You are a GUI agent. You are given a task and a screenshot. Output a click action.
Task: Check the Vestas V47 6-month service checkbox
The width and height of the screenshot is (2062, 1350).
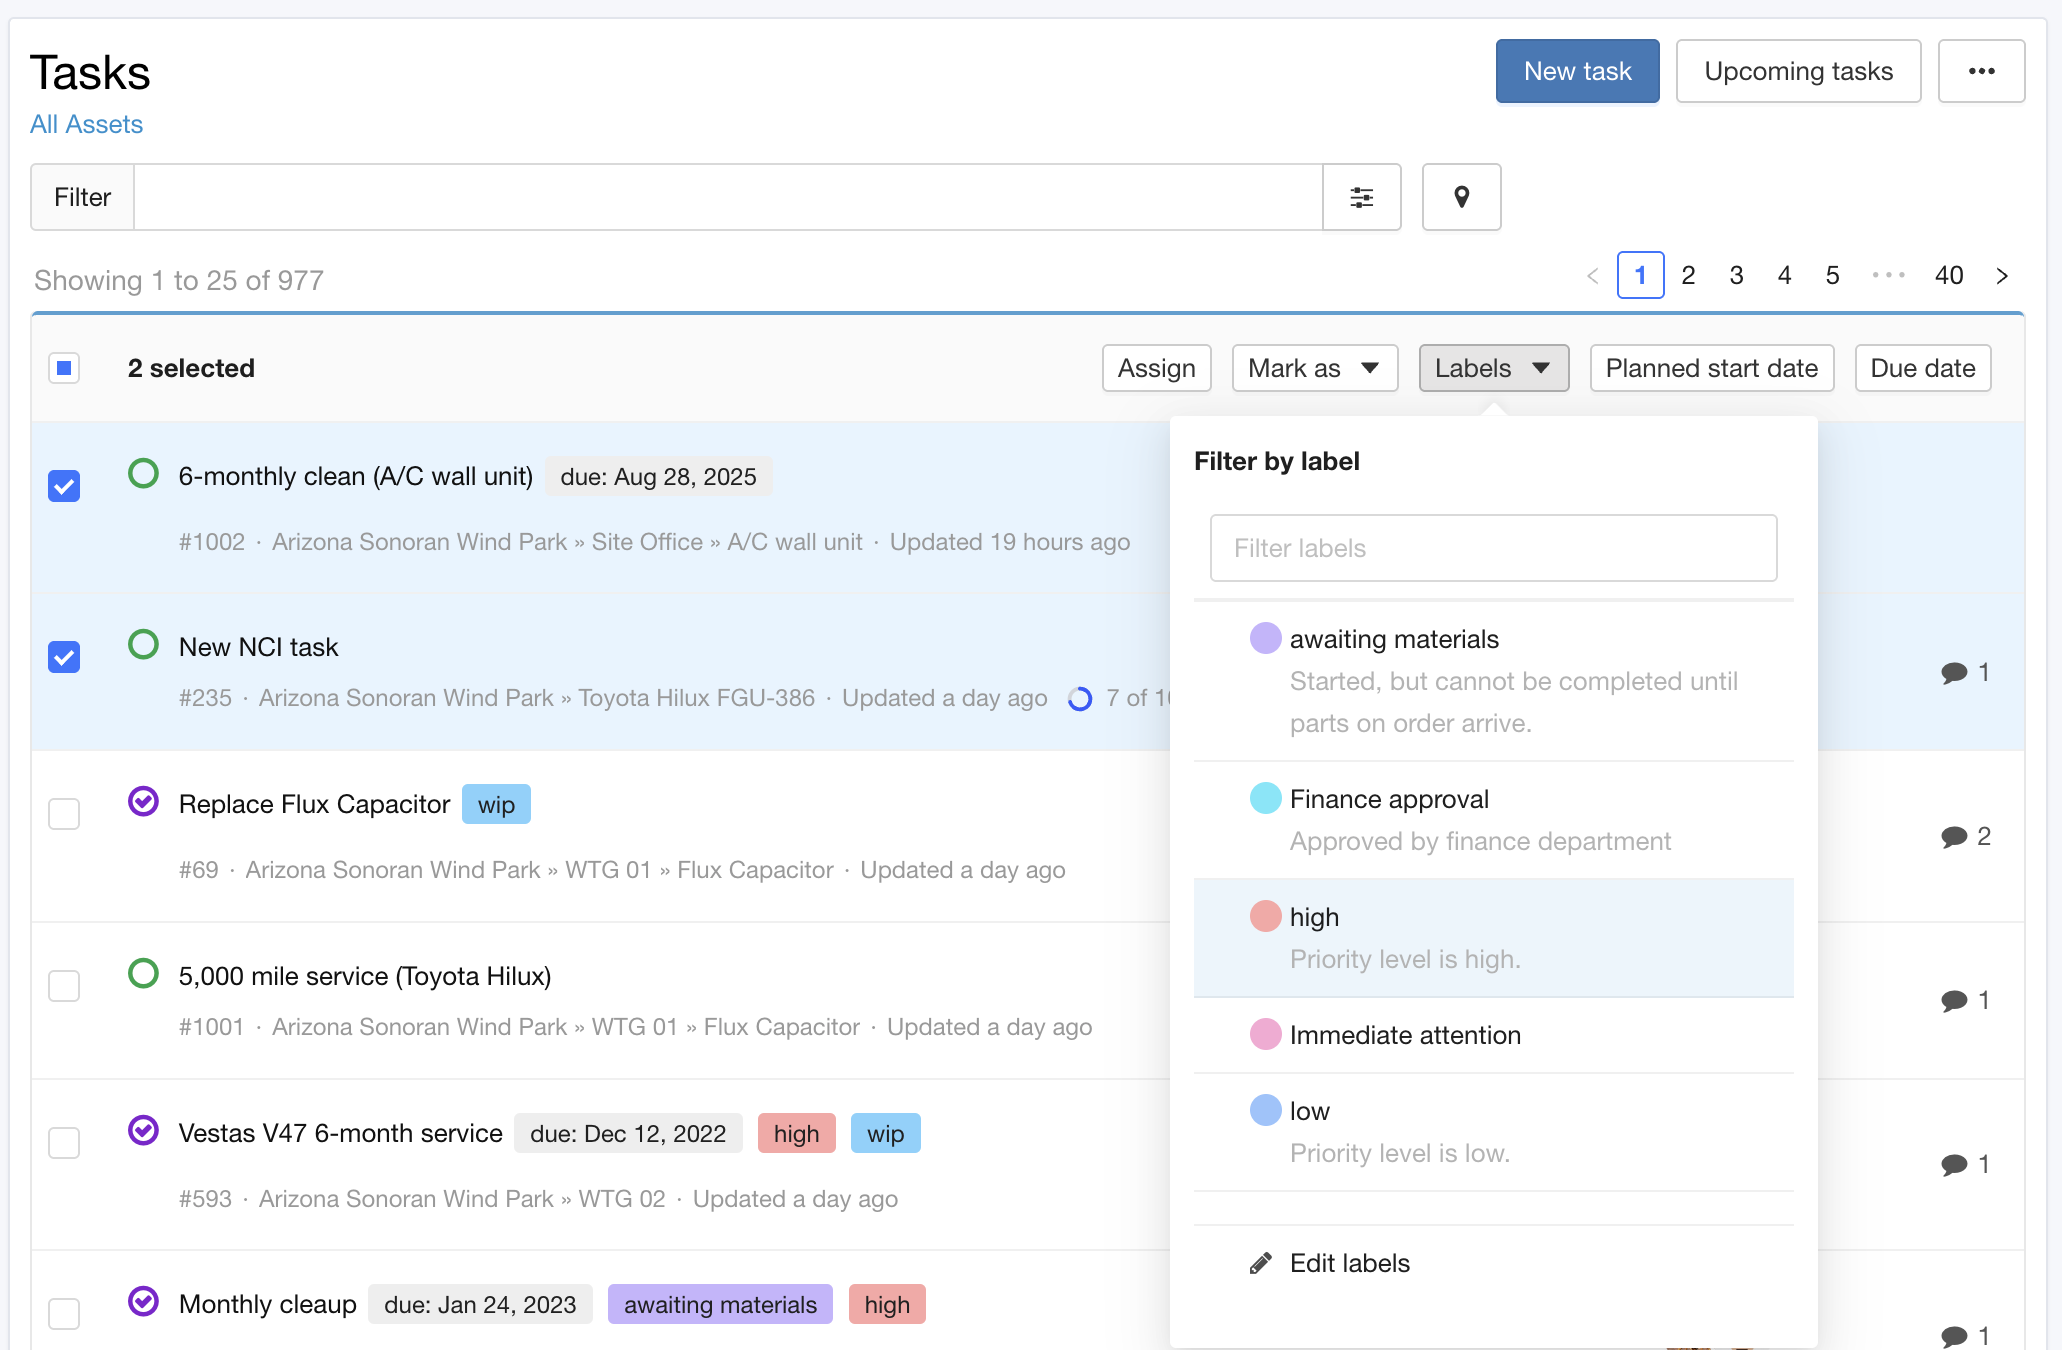64,1143
